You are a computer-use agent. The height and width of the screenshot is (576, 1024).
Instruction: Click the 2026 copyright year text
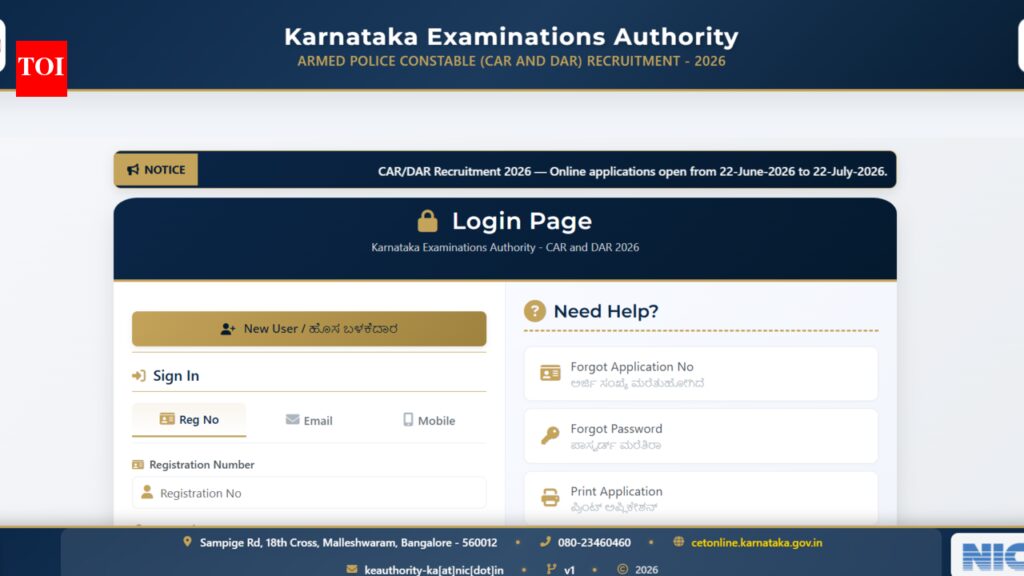click(x=647, y=570)
